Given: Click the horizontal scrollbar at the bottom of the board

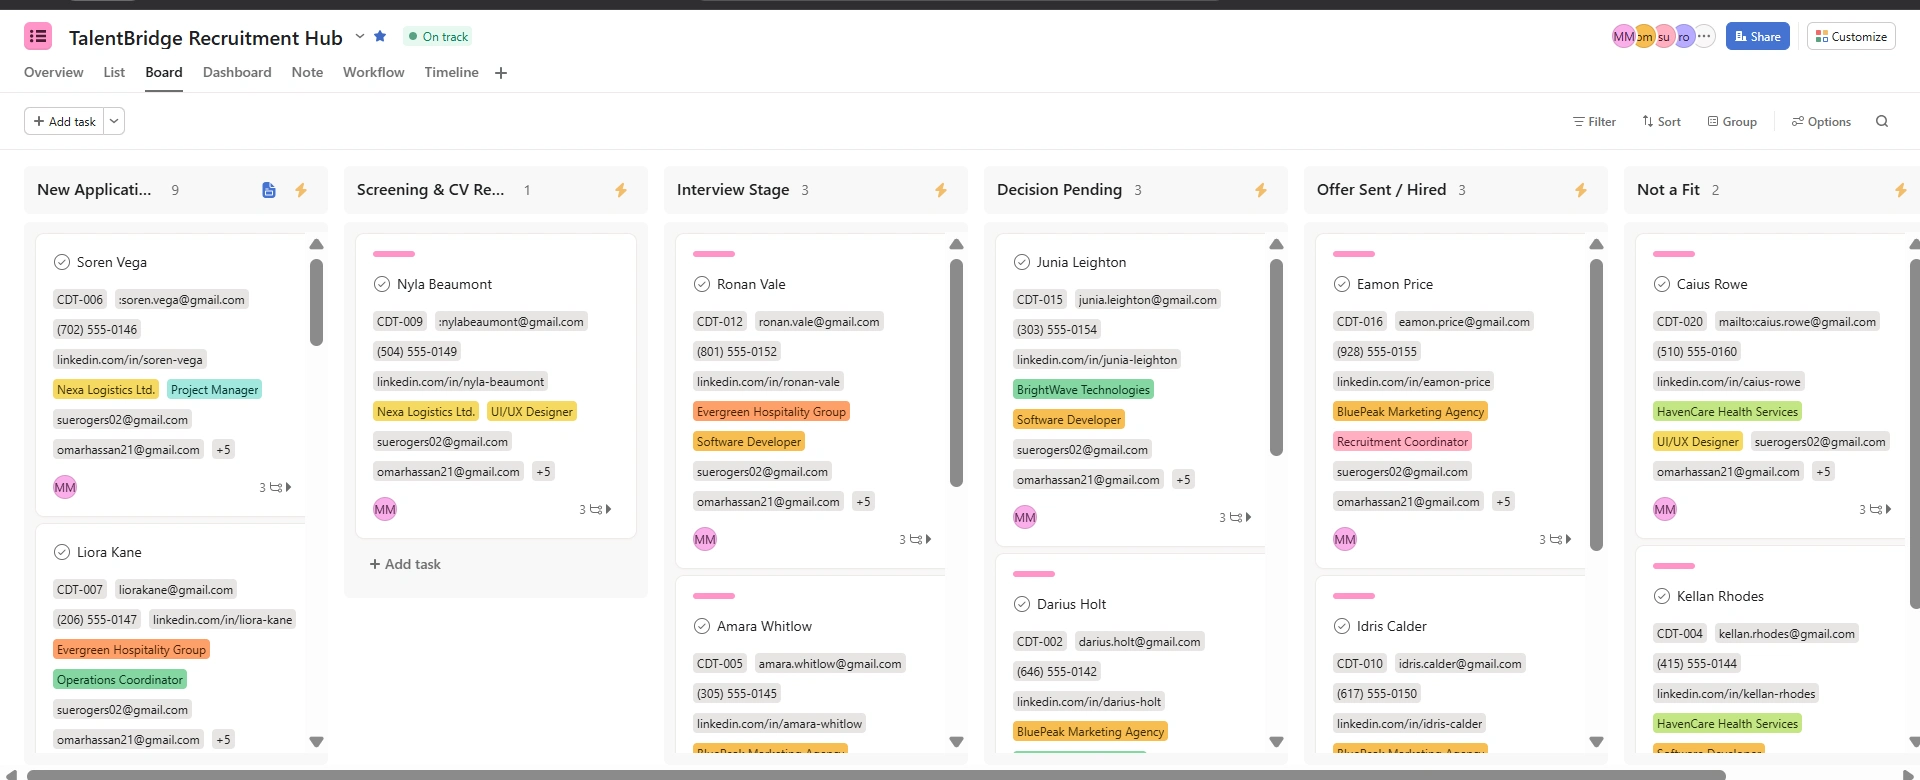Looking at the screenshot, I should tap(960, 774).
